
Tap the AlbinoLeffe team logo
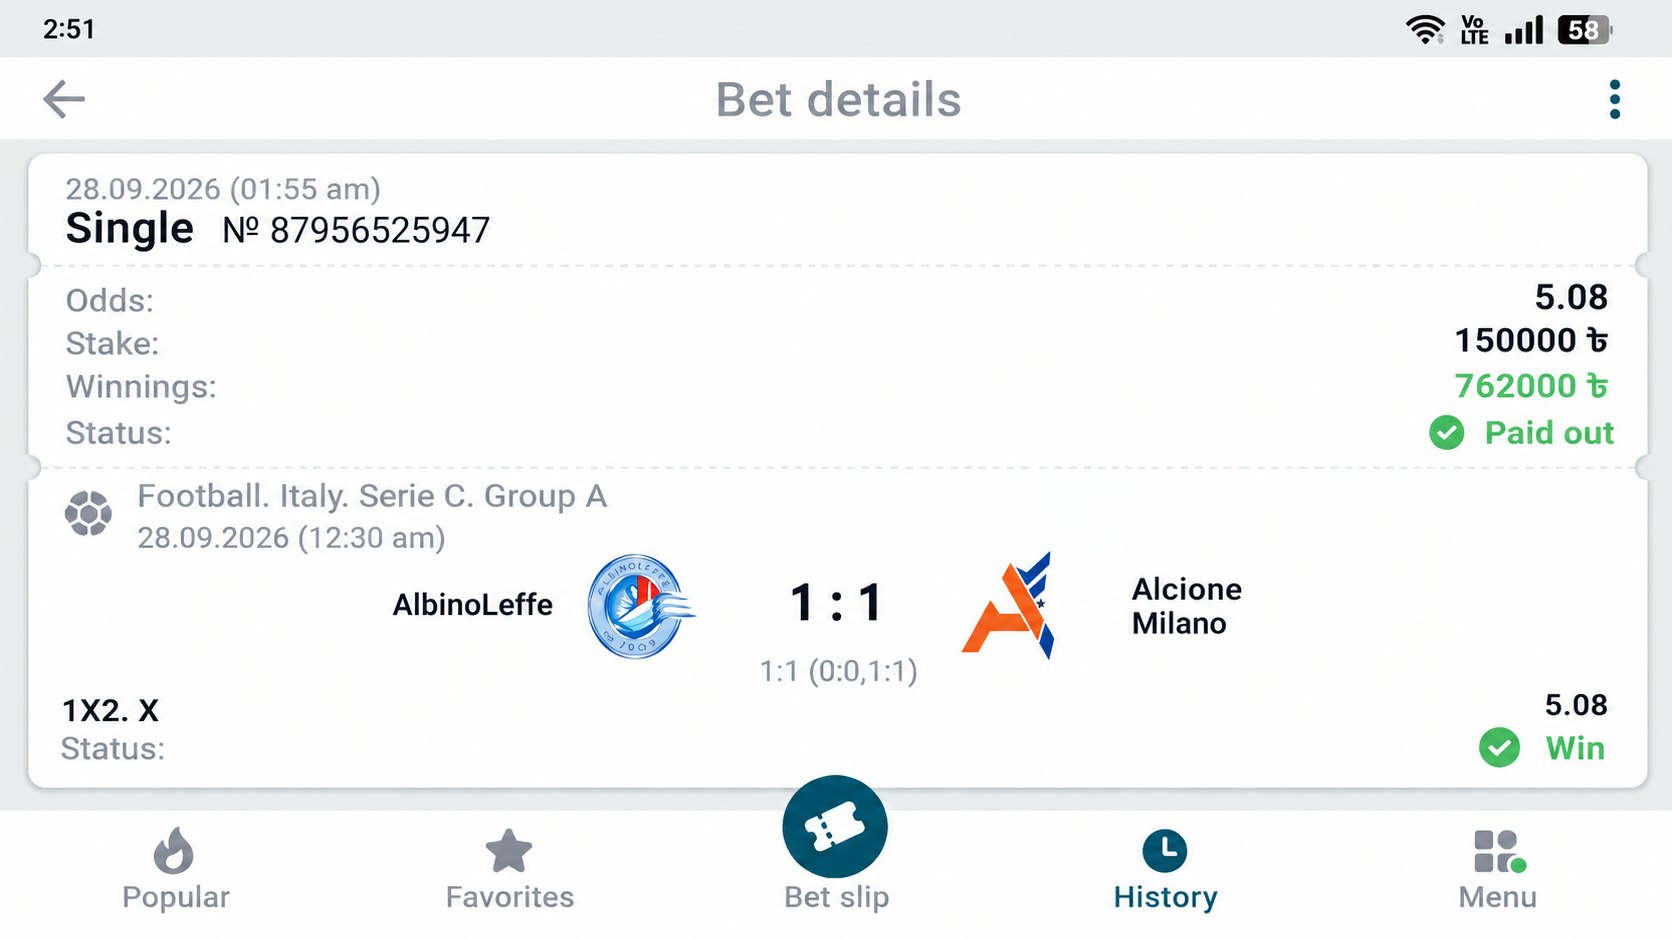pos(640,606)
